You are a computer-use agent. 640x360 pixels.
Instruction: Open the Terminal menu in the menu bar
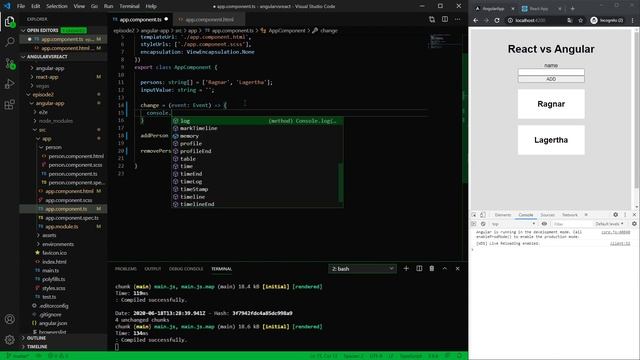click(129, 6)
